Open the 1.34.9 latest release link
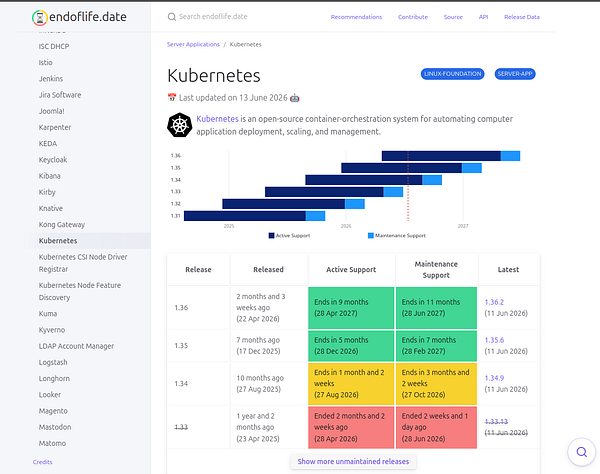 [494, 378]
